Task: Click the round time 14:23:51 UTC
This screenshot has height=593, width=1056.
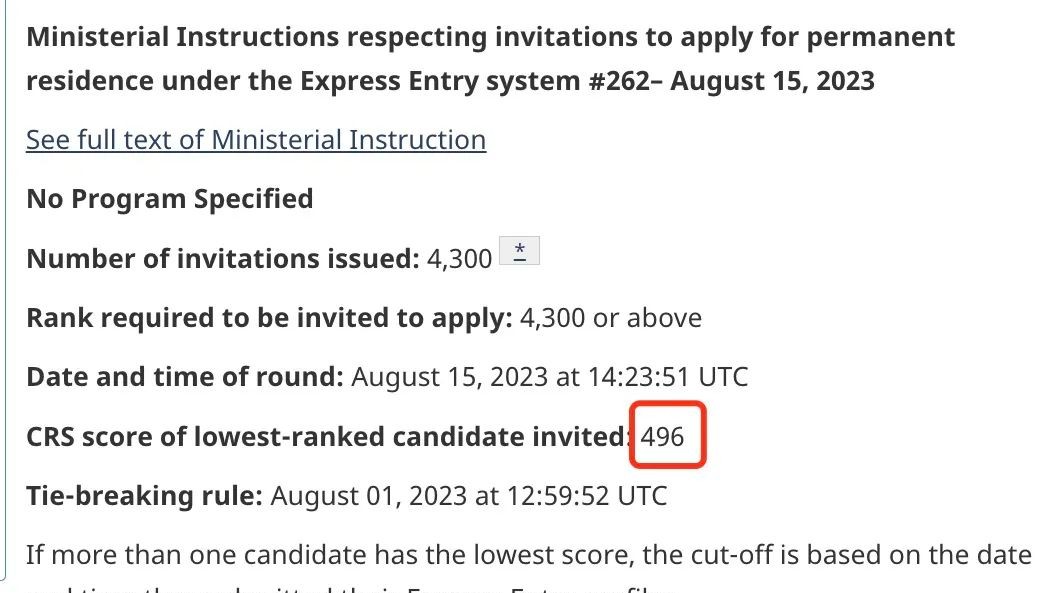Action: (668, 377)
